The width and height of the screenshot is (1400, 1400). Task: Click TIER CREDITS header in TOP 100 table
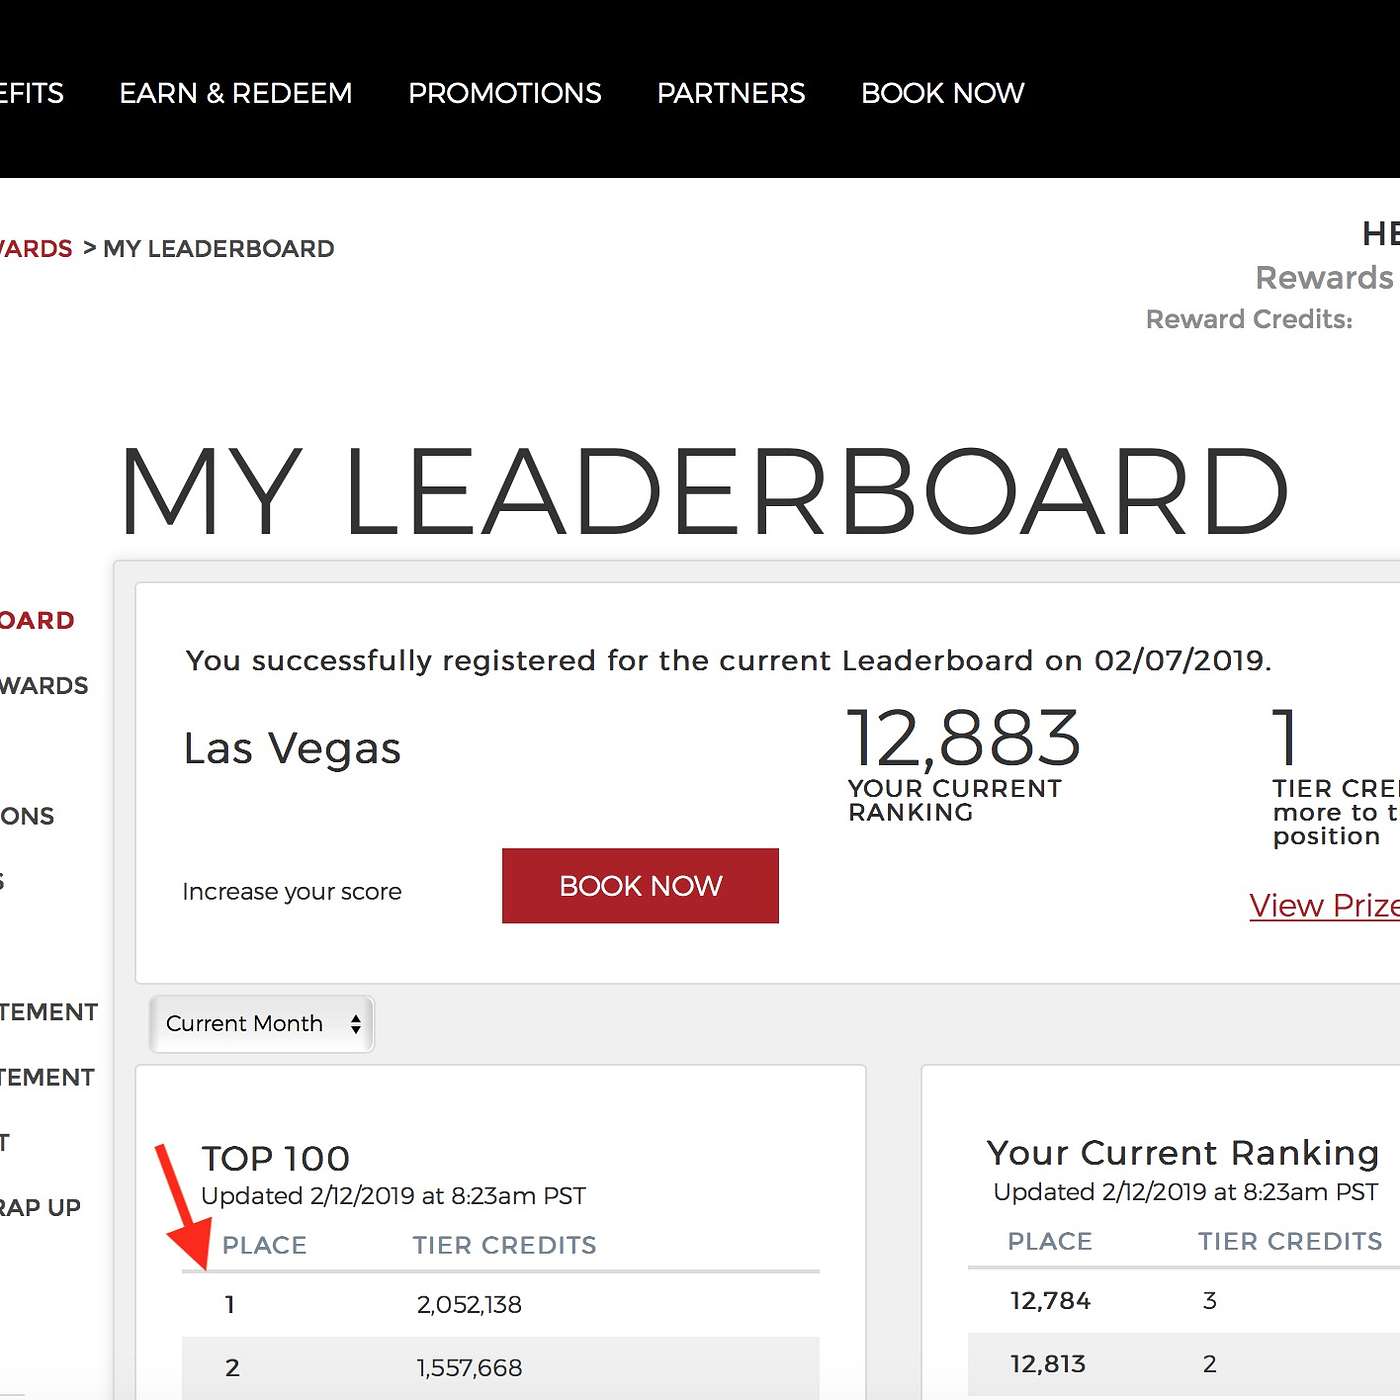504,1245
